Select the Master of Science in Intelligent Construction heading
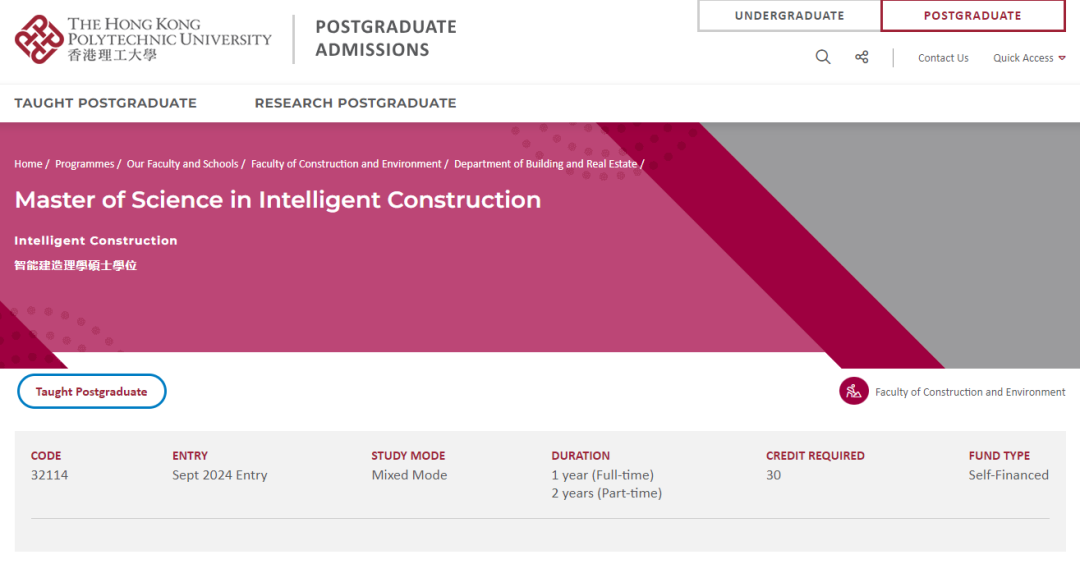This screenshot has width=1080, height=564. [x=278, y=200]
